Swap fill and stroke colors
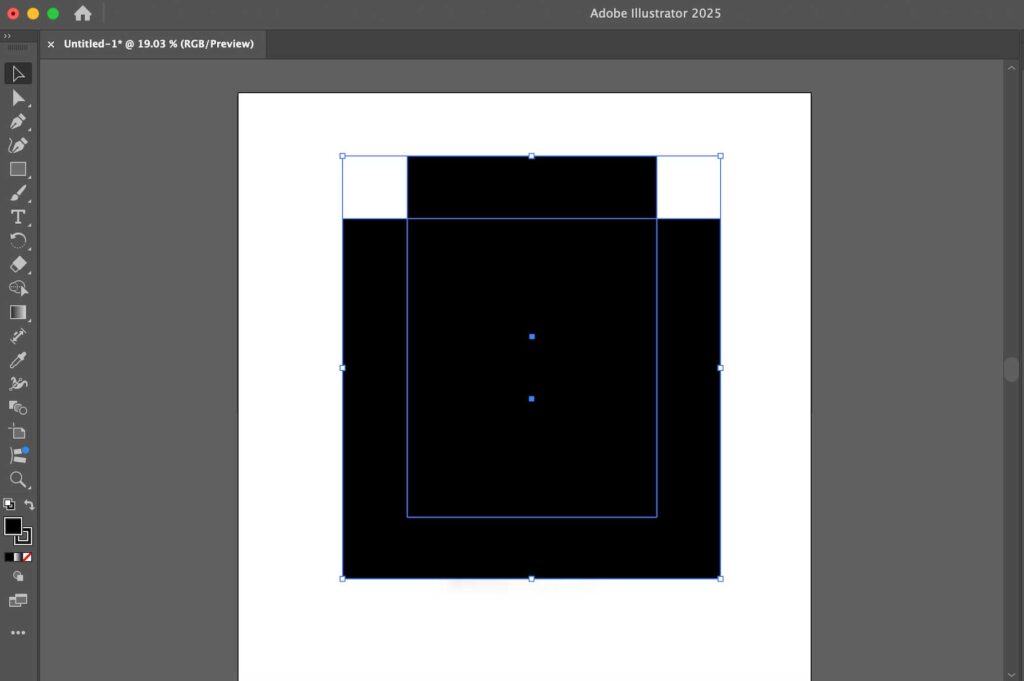The width and height of the screenshot is (1024, 681). pos(29,505)
